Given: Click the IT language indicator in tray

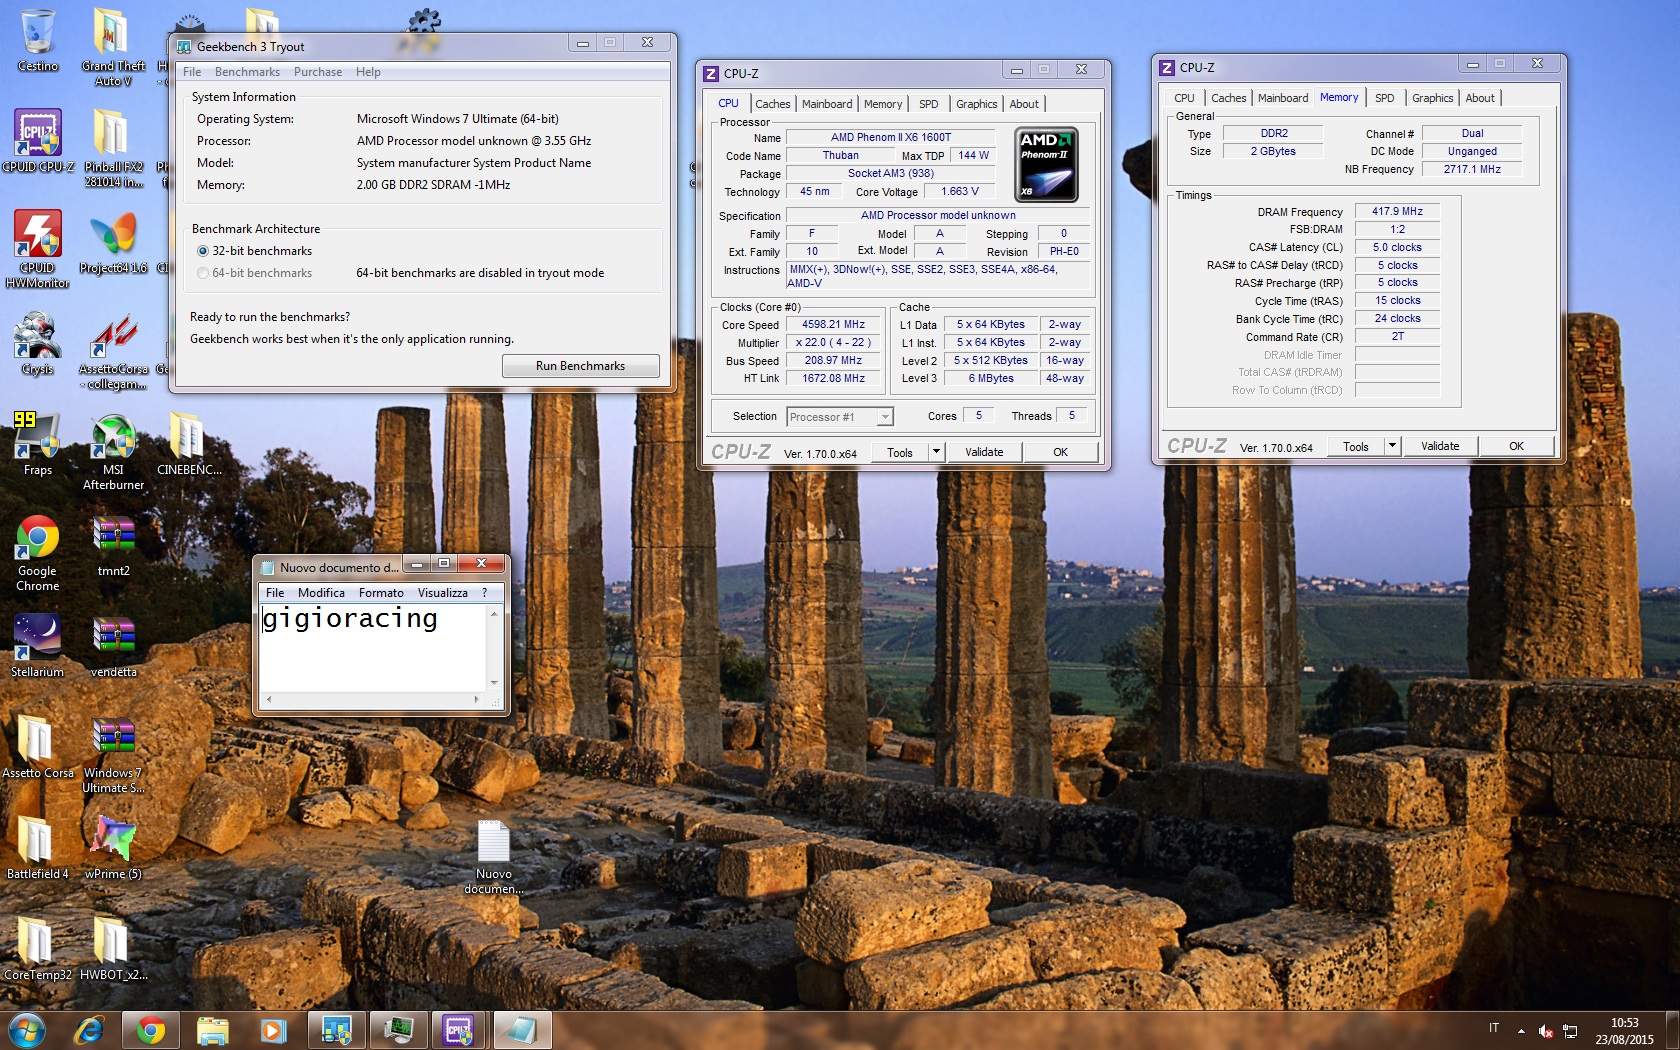Looking at the screenshot, I should coord(1494,1028).
